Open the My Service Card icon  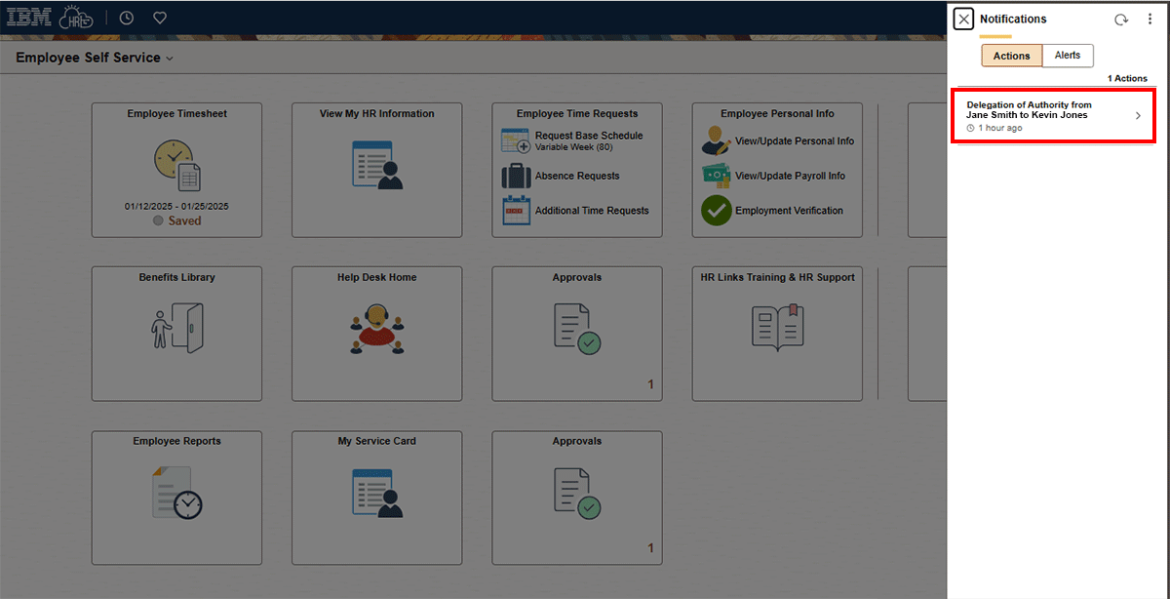(x=377, y=492)
